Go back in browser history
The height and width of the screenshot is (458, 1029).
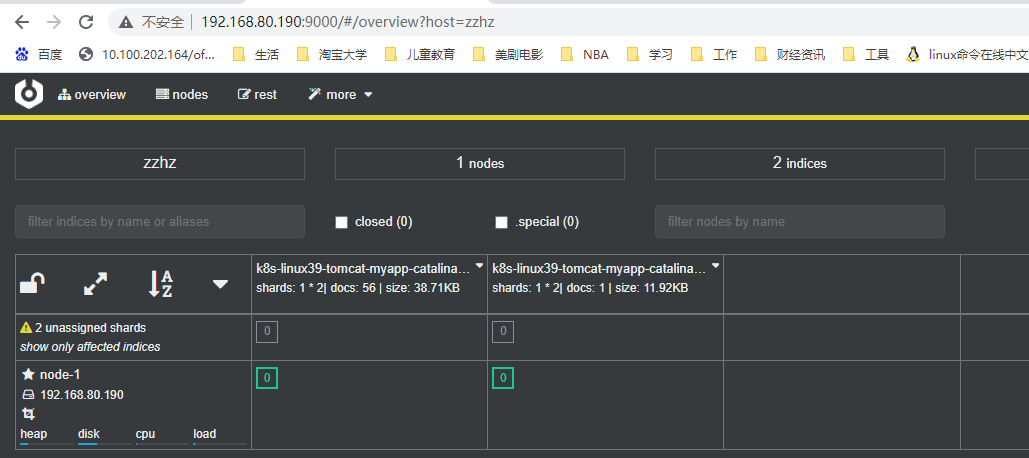(22, 22)
